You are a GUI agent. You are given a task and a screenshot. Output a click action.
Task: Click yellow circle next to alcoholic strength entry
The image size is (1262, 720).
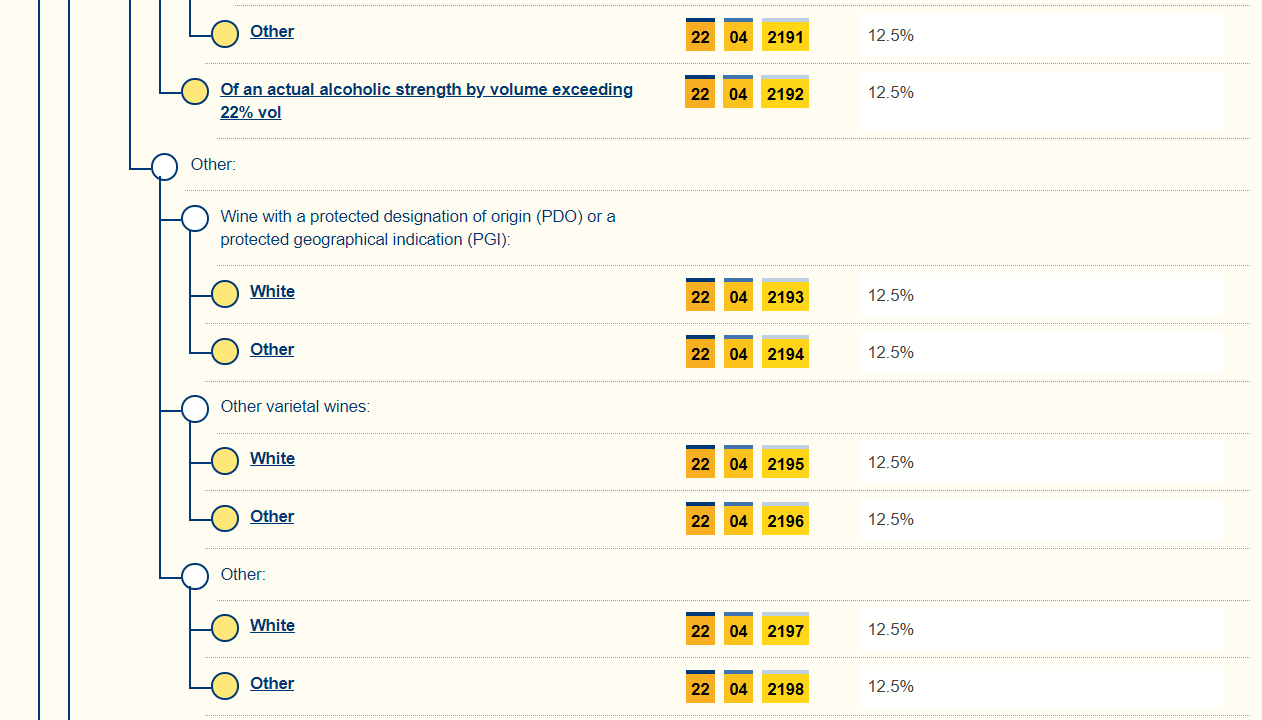point(195,92)
